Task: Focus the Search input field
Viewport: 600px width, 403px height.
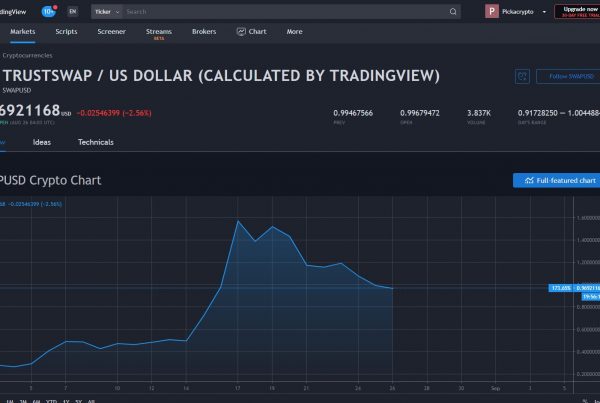Action: (285, 12)
